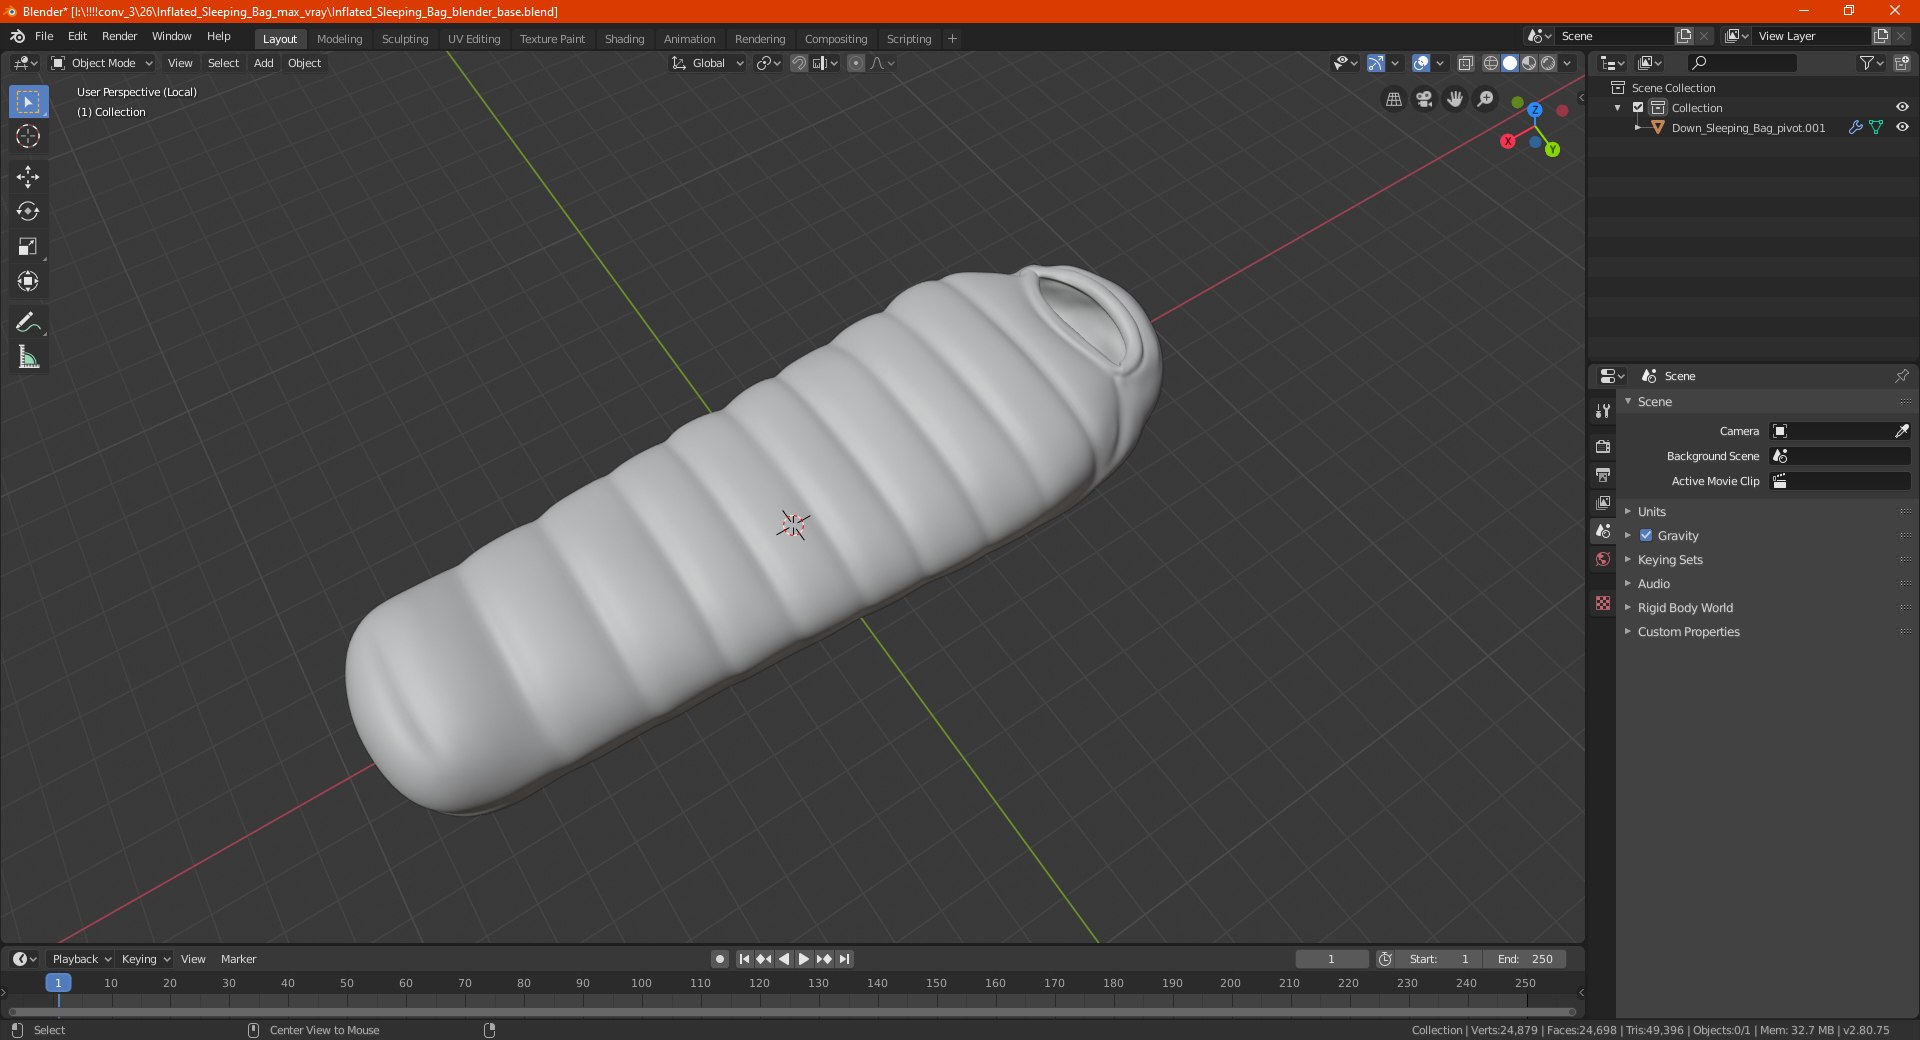Click the Marker menu in timeline
The height and width of the screenshot is (1040, 1920).
[x=238, y=959]
